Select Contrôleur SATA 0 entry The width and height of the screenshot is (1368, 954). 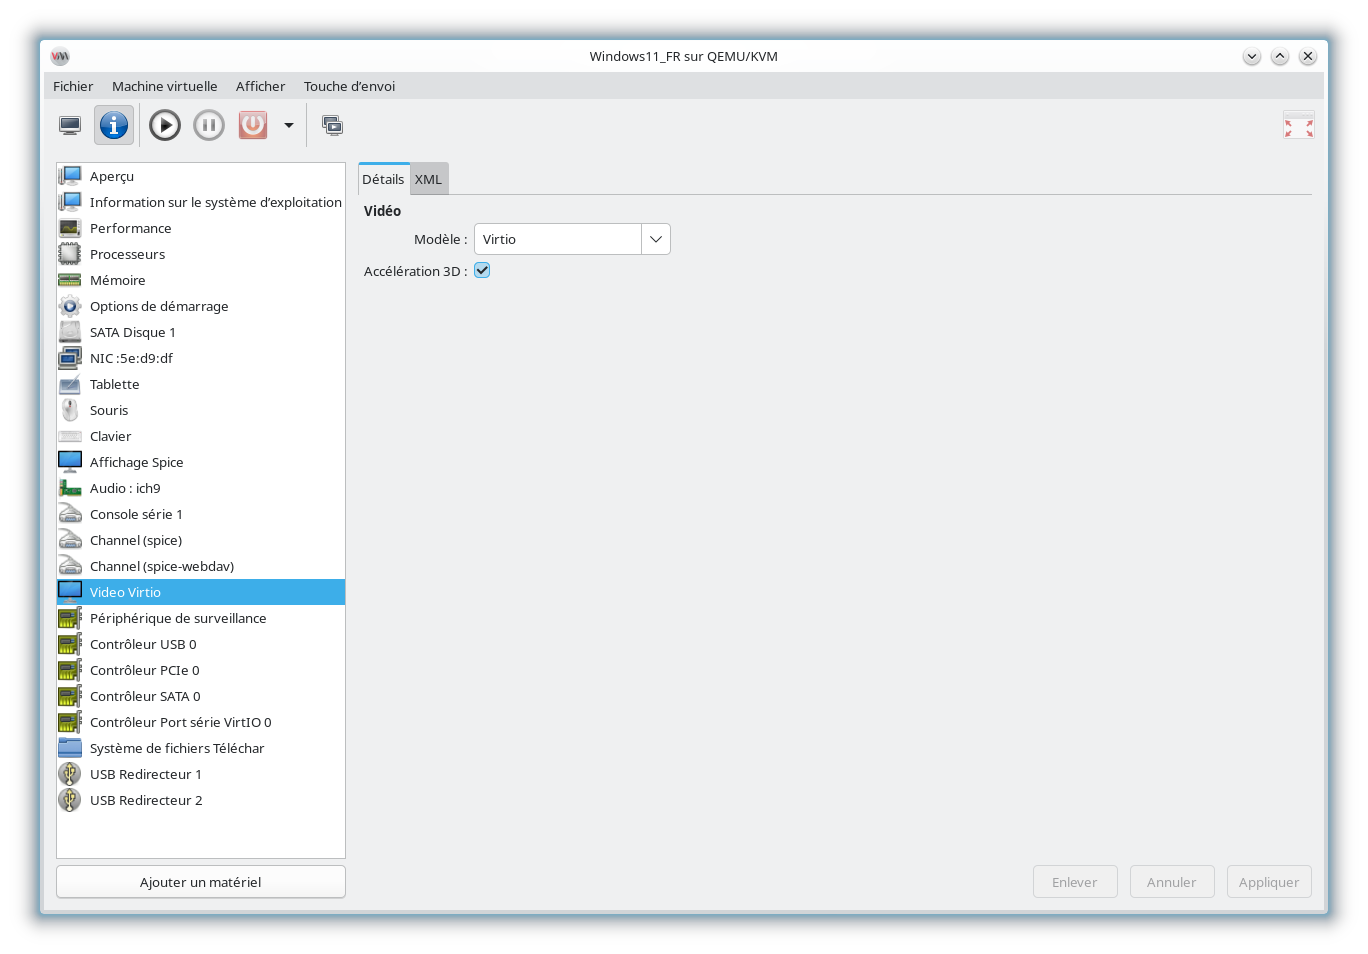tap(201, 696)
